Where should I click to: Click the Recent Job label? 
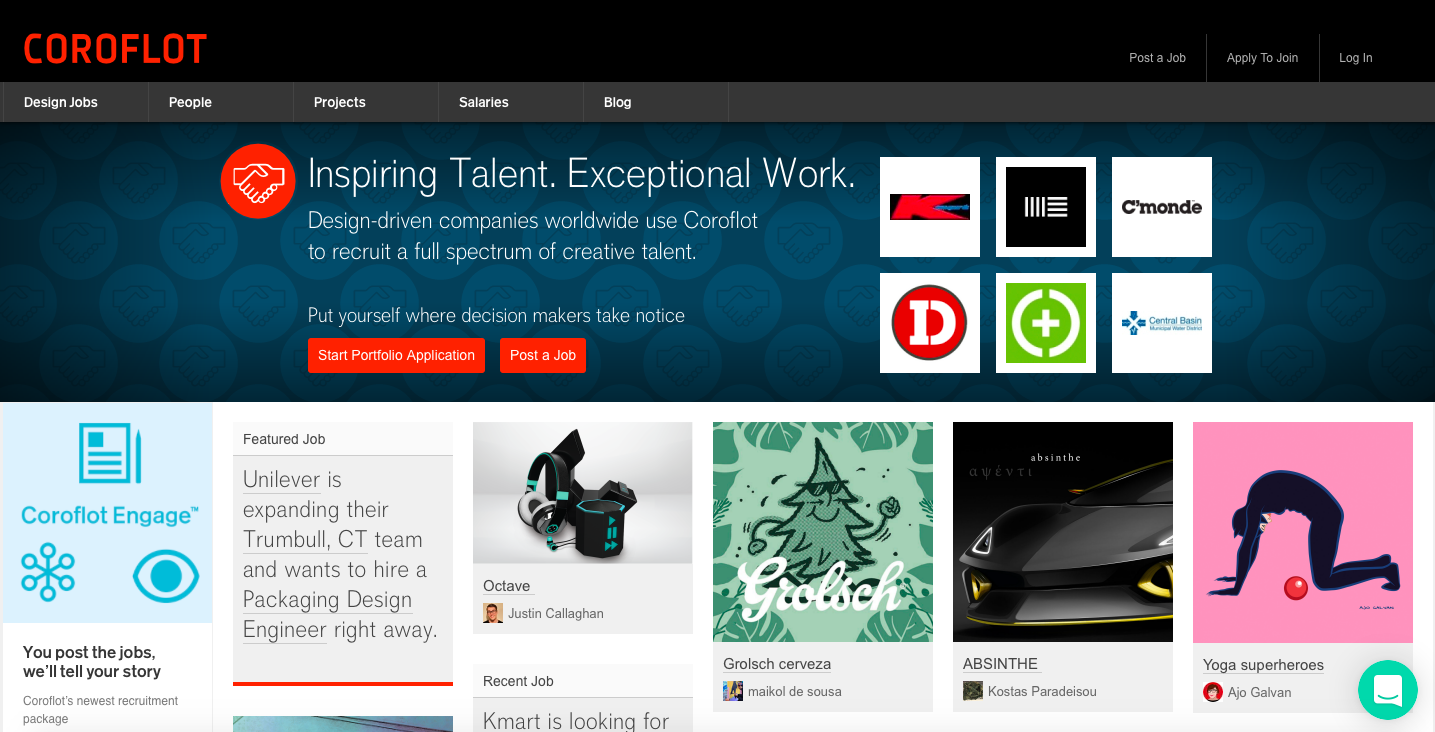(518, 681)
